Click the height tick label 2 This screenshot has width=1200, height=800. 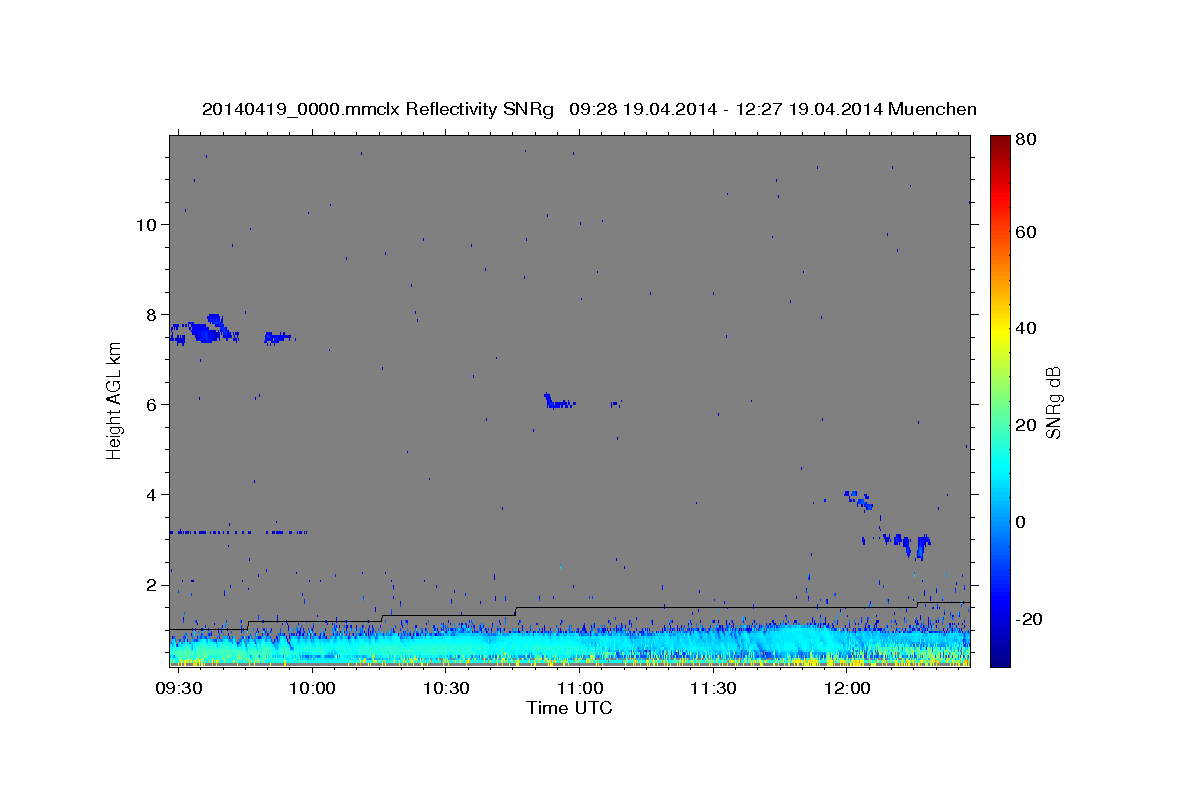click(152, 584)
